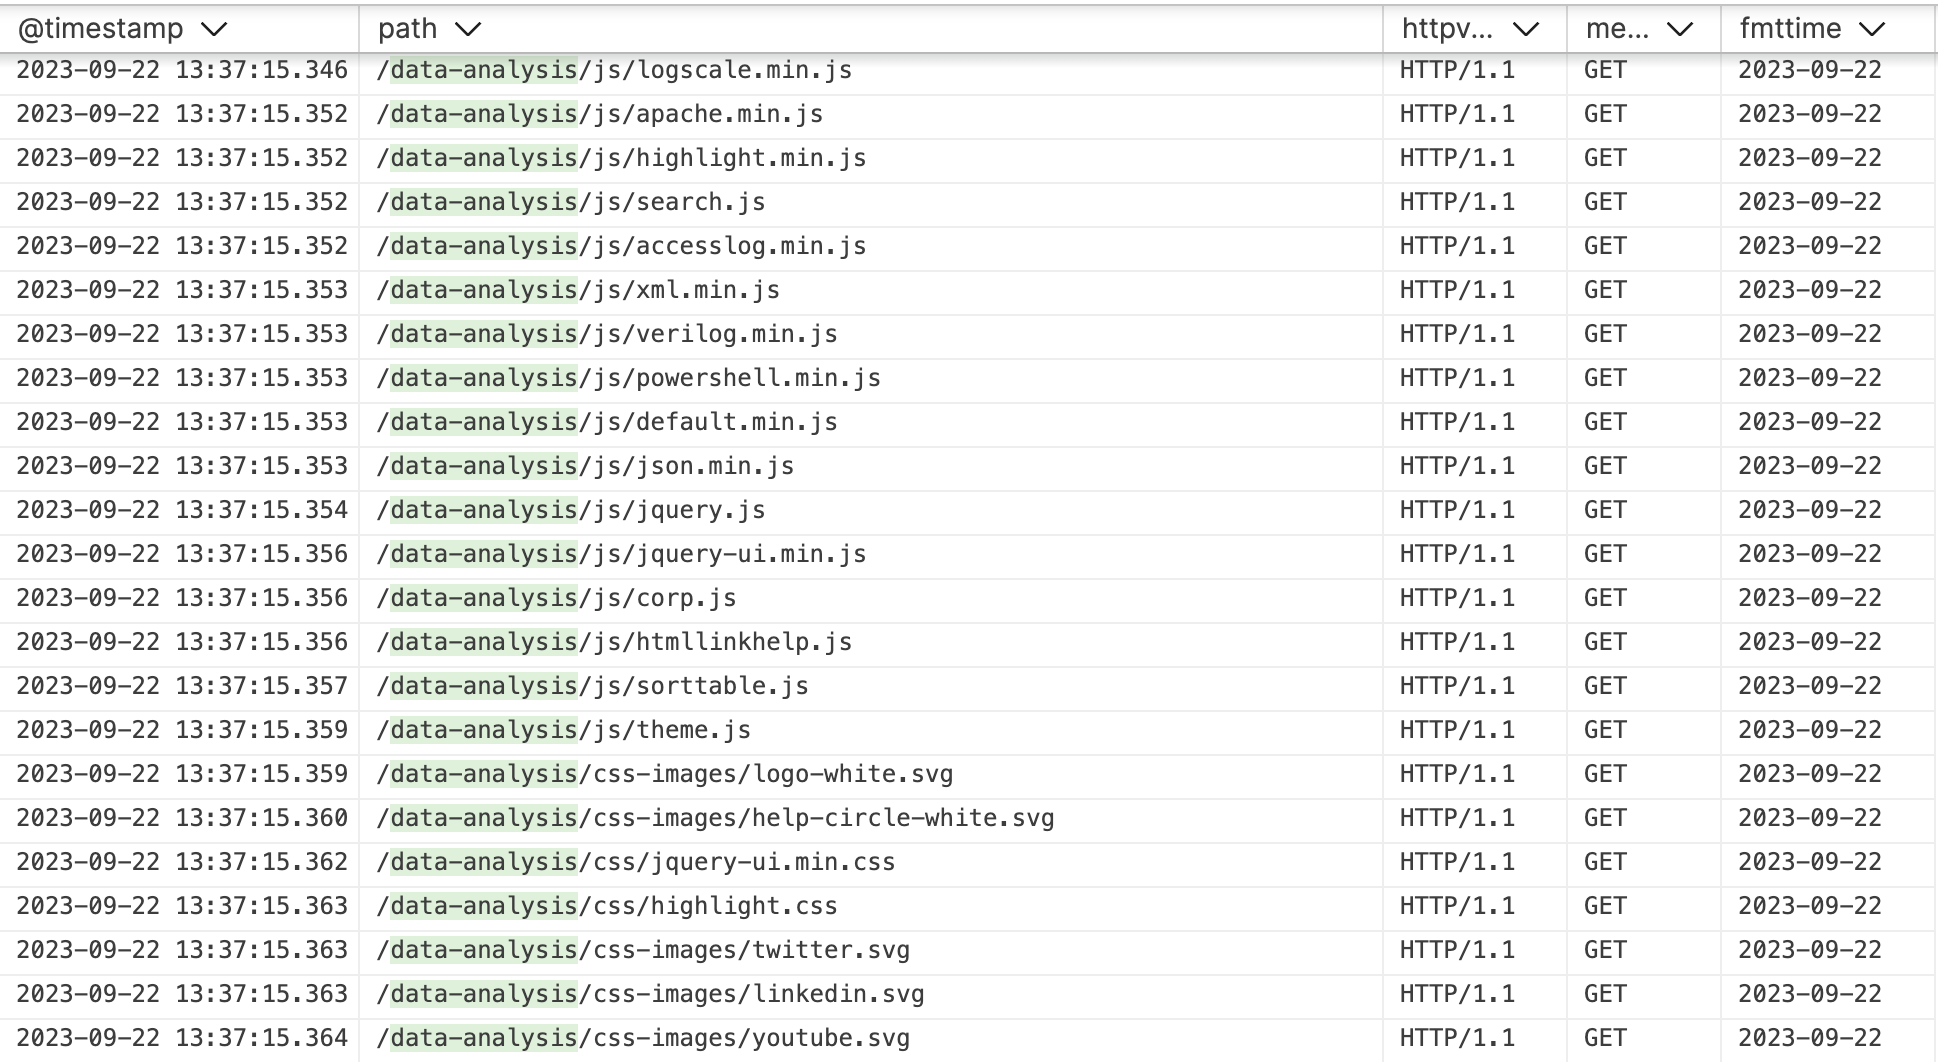Click the jquery-ui.min.css path entry
The width and height of the screenshot is (1938, 1062).
[x=636, y=862]
